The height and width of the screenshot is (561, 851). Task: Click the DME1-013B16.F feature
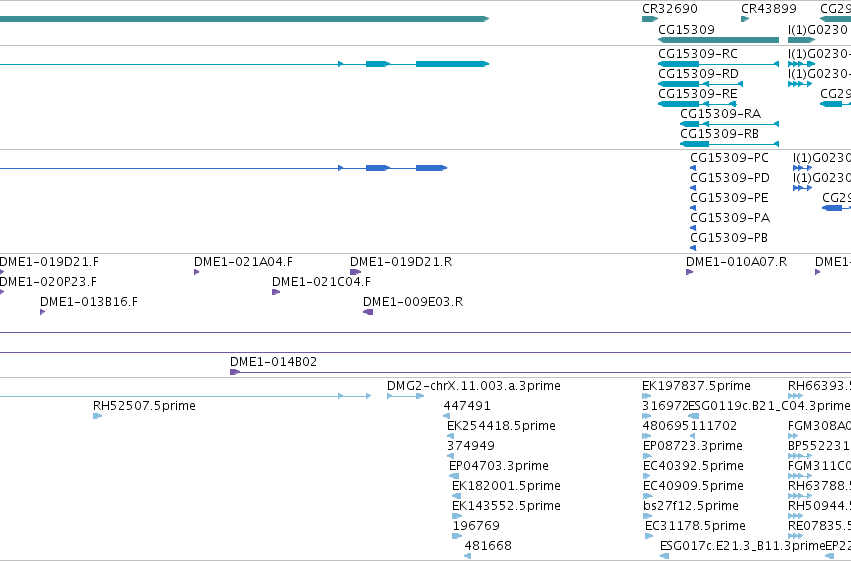point(89,302)
